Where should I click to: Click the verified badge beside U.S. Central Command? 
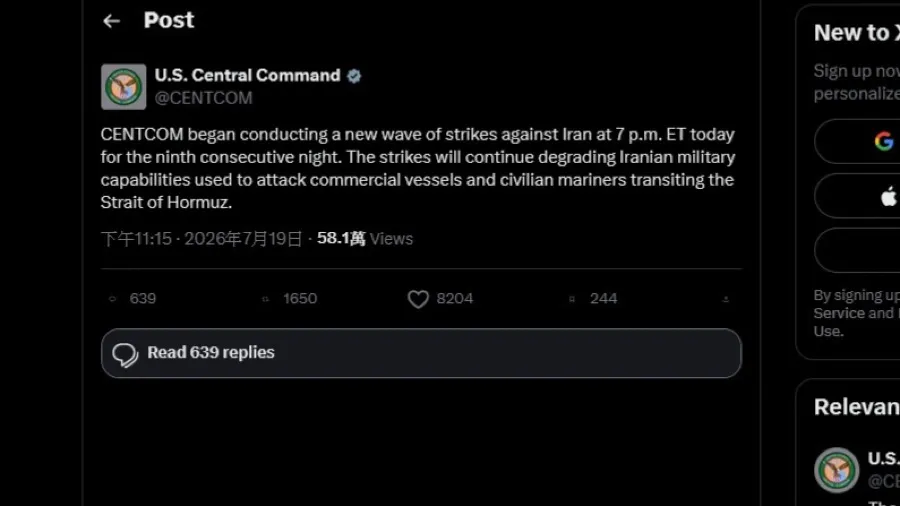[x=354, y=76]
